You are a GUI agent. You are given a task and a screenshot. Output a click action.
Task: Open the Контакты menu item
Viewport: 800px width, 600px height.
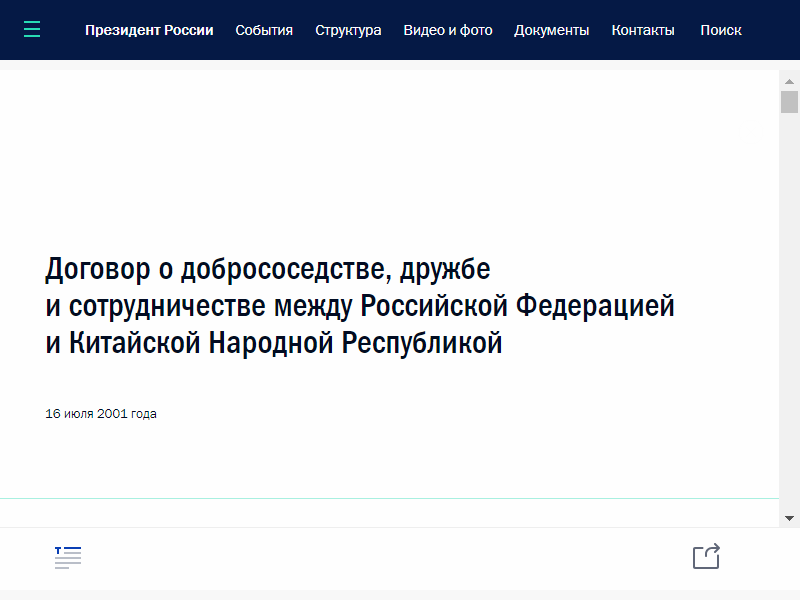643,30
